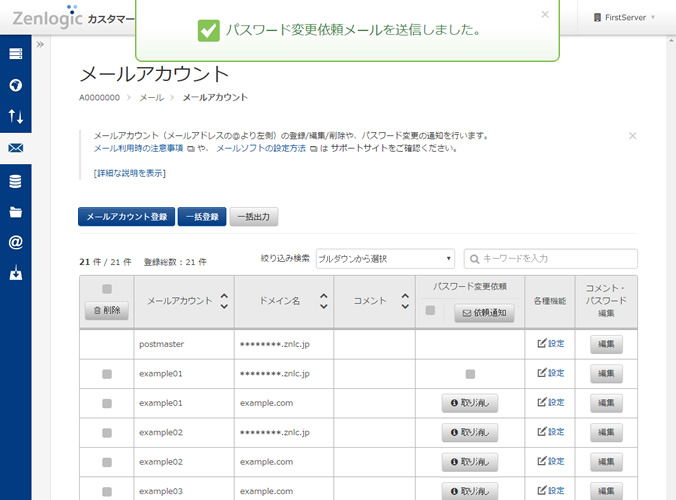The width and height of the screenshot is (676, 500).
Task: Click 一括出力 button
Action: tap(254, 217)
